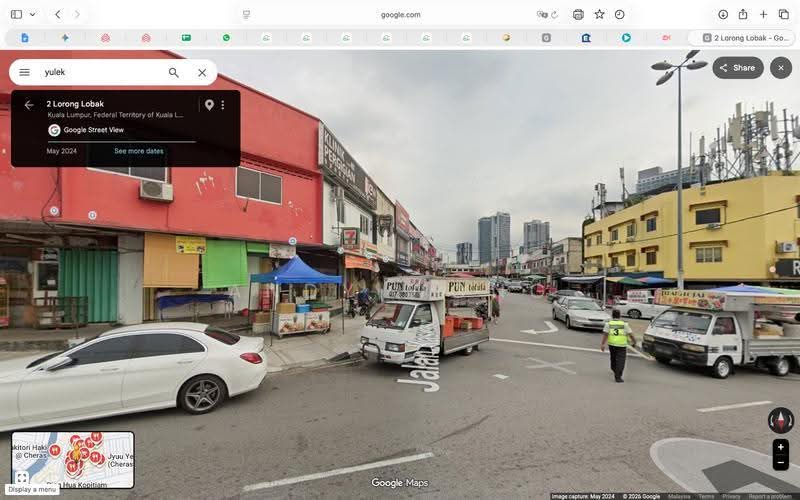Image resolution: width=800 pixels, height=500 pixels.
Task: Click the Share button
Action: (x=738, y=67)
